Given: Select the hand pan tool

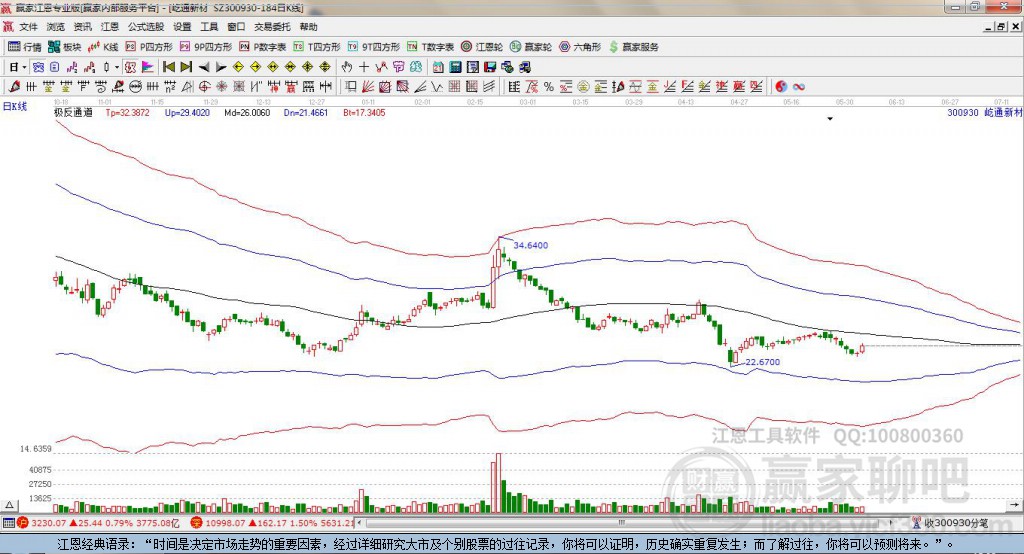Looking at the screenshot, I should coord(347,67).
